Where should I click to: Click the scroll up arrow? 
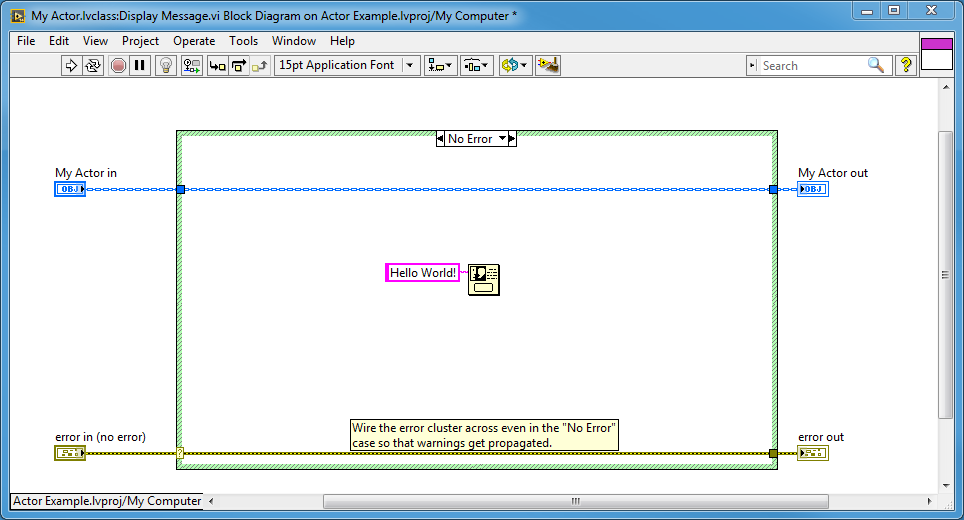pyautogui.click(x=946, y=87)
